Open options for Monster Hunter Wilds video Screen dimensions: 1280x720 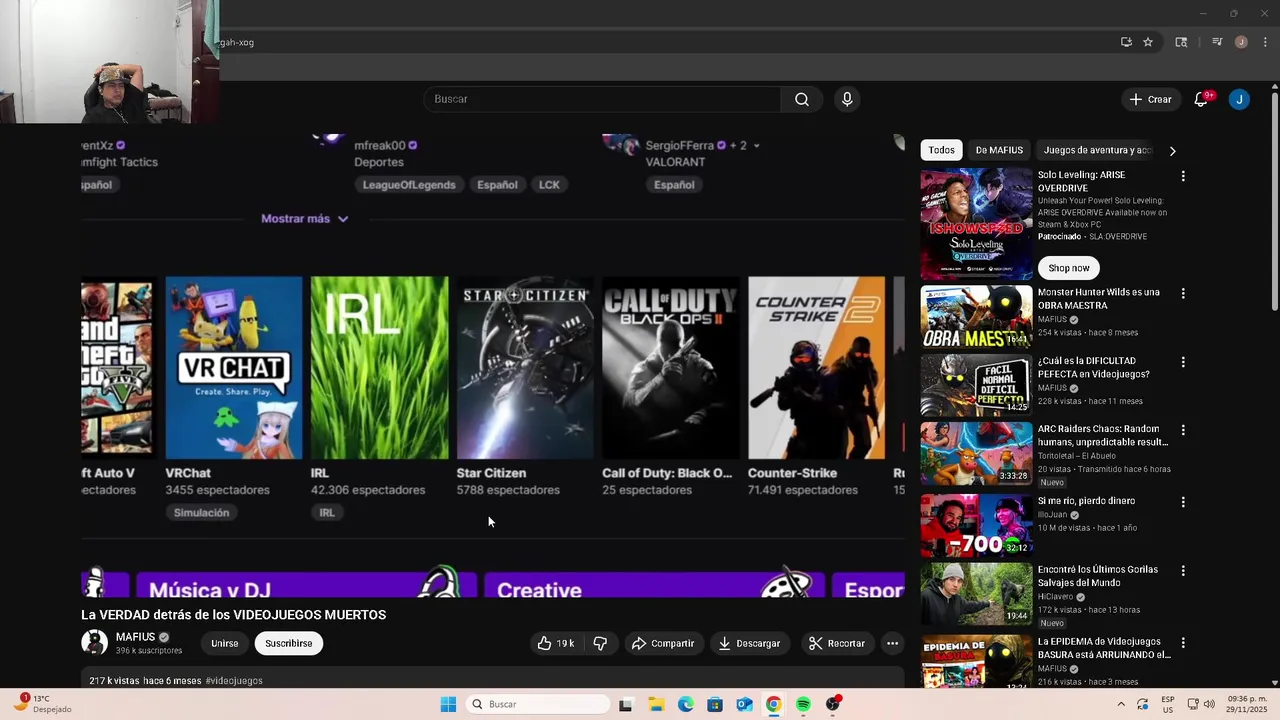(x=1183, y=294)
